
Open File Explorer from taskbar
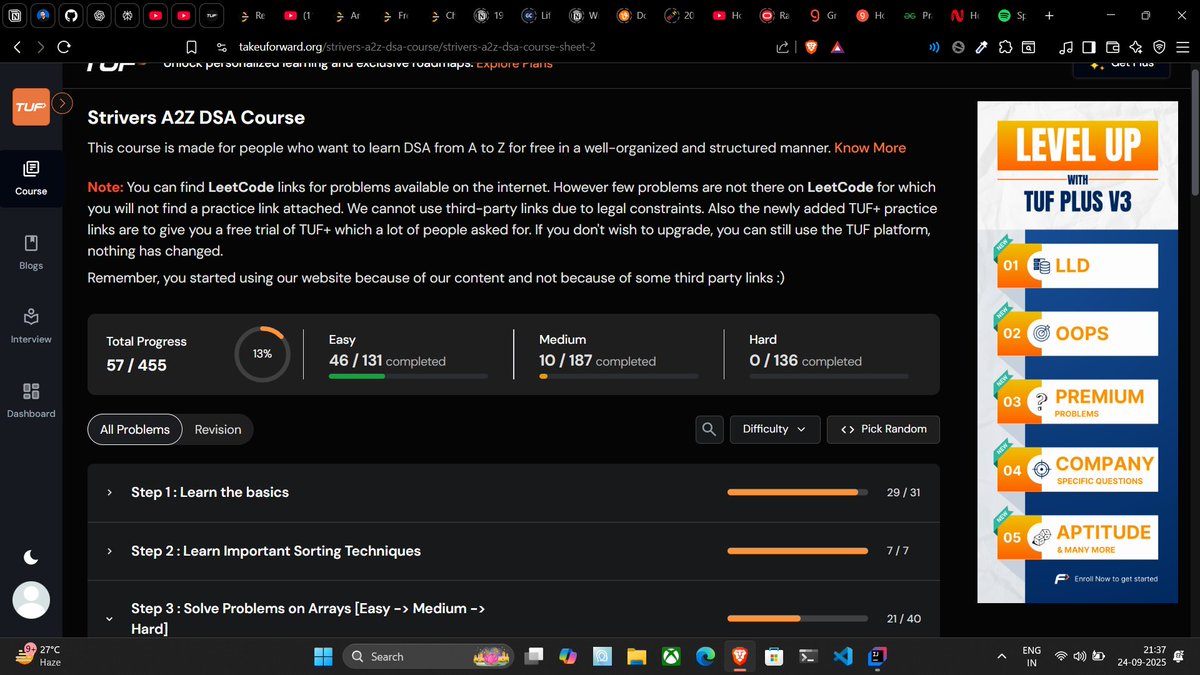636,656
